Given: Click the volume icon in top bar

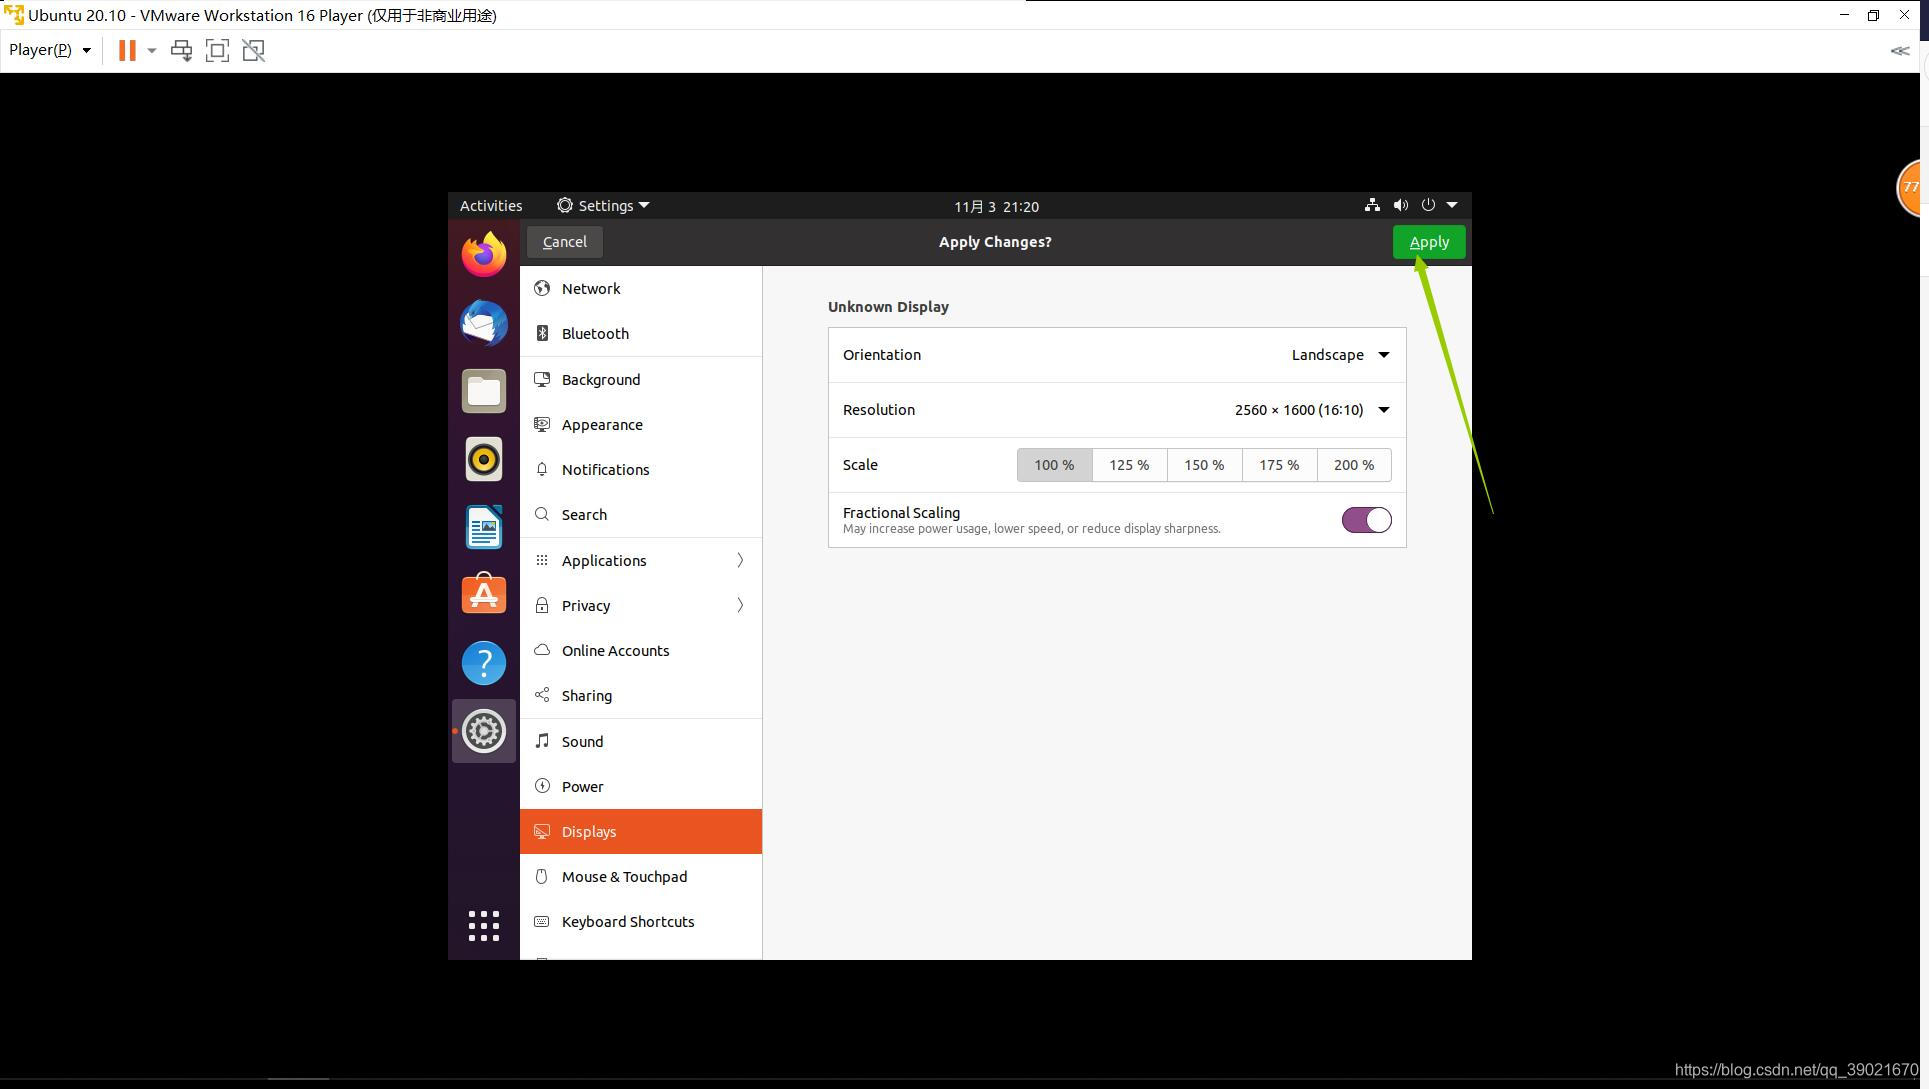Looking at the screenshot, I should tap(1401, 205).
